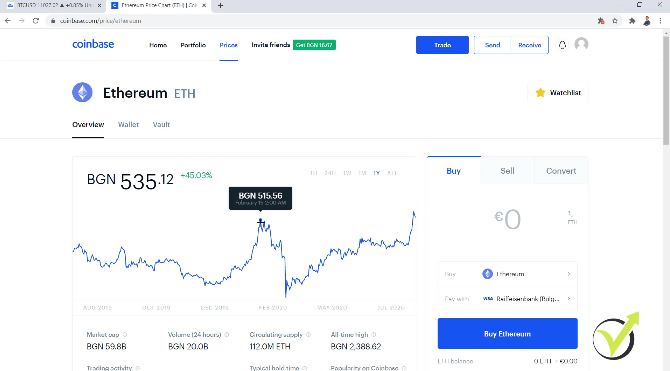670x371 pixels.
Task: Open the notifications bell
Action: pyautogui.click(x=562, y=45)
